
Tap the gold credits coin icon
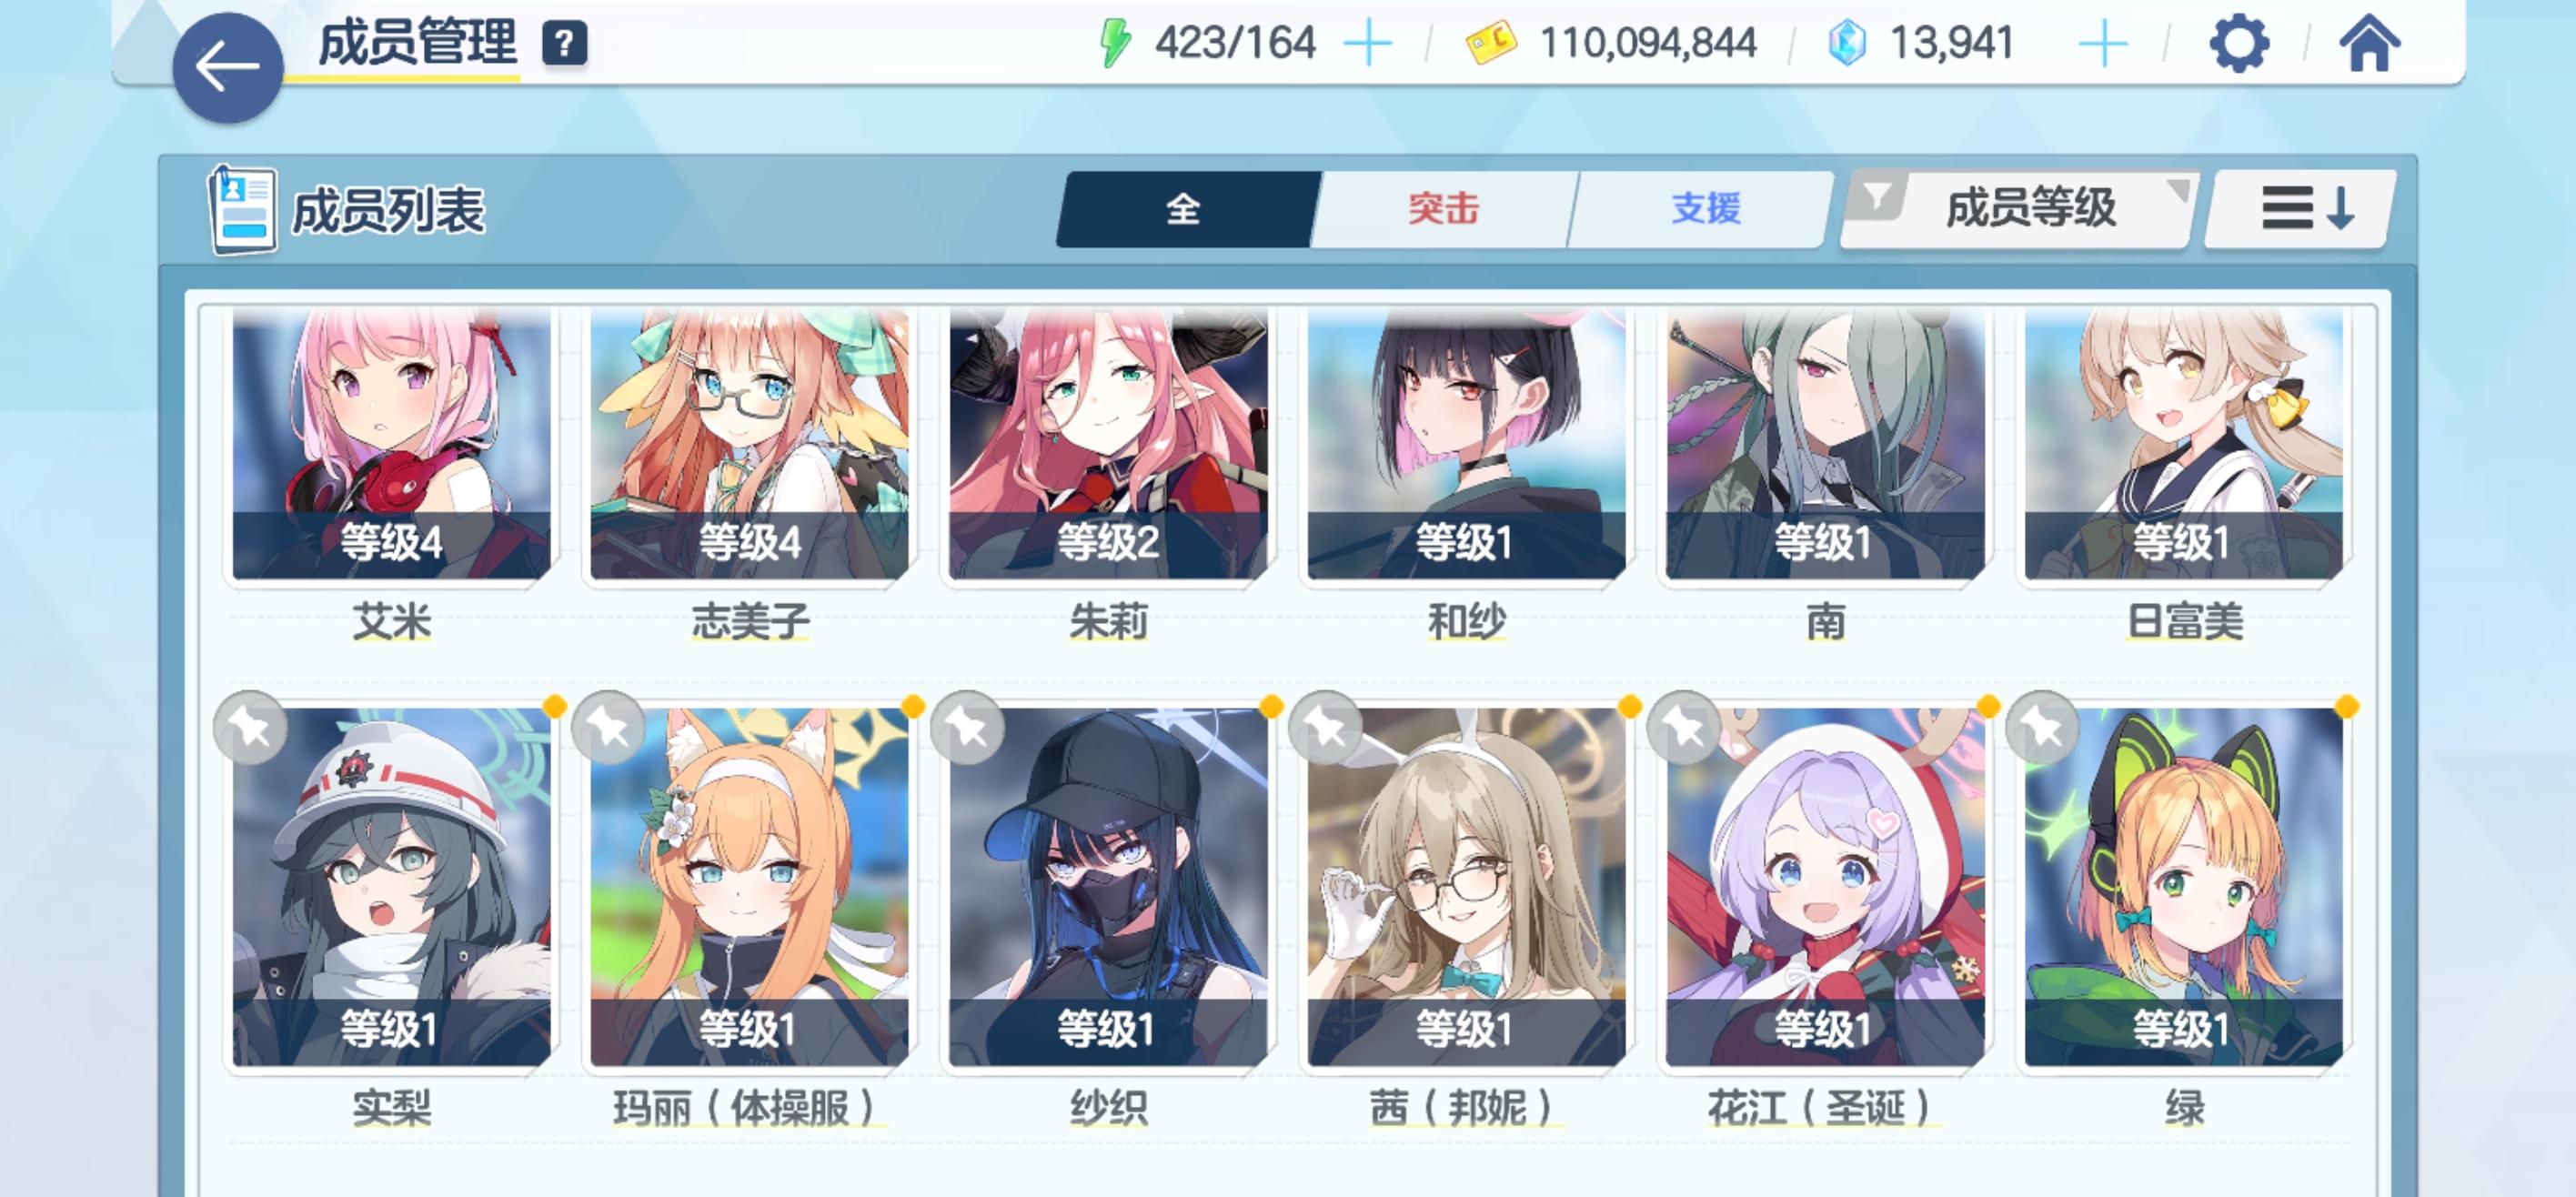pos(1491,43)
